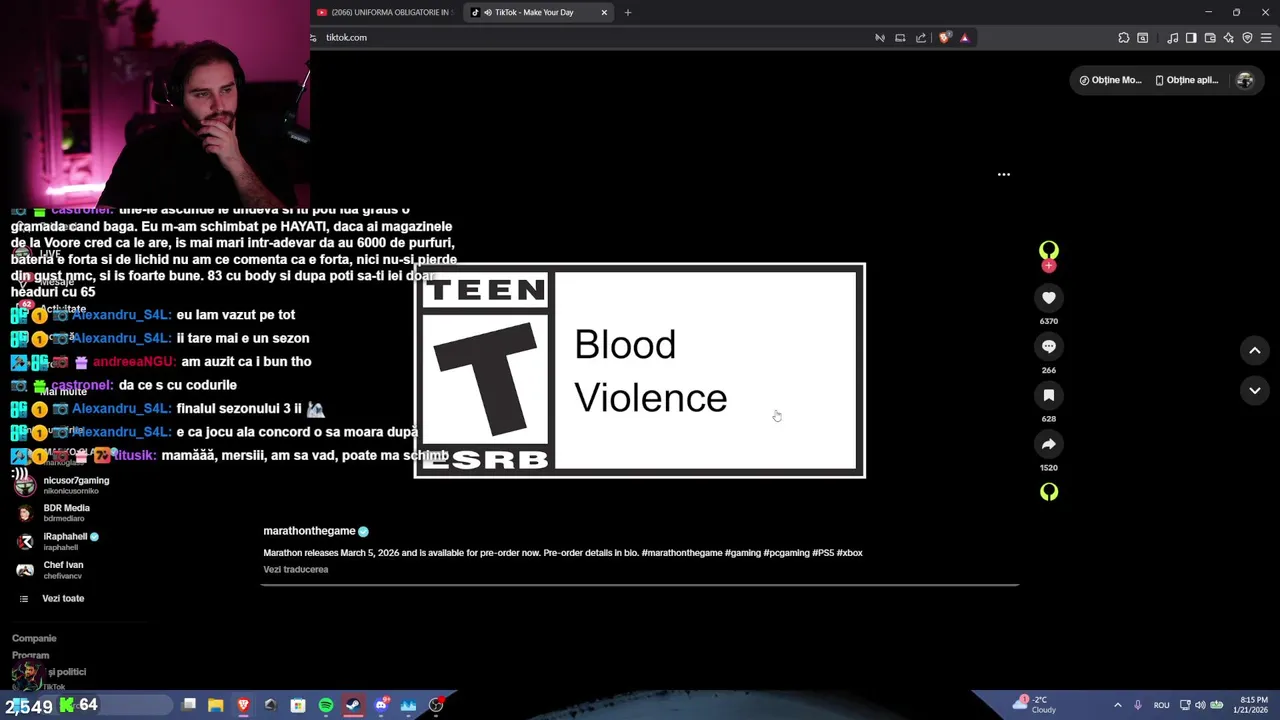Open the #pcgaming hashtag
Viewport: 1280px width, 720px height.
coord(786,553)
